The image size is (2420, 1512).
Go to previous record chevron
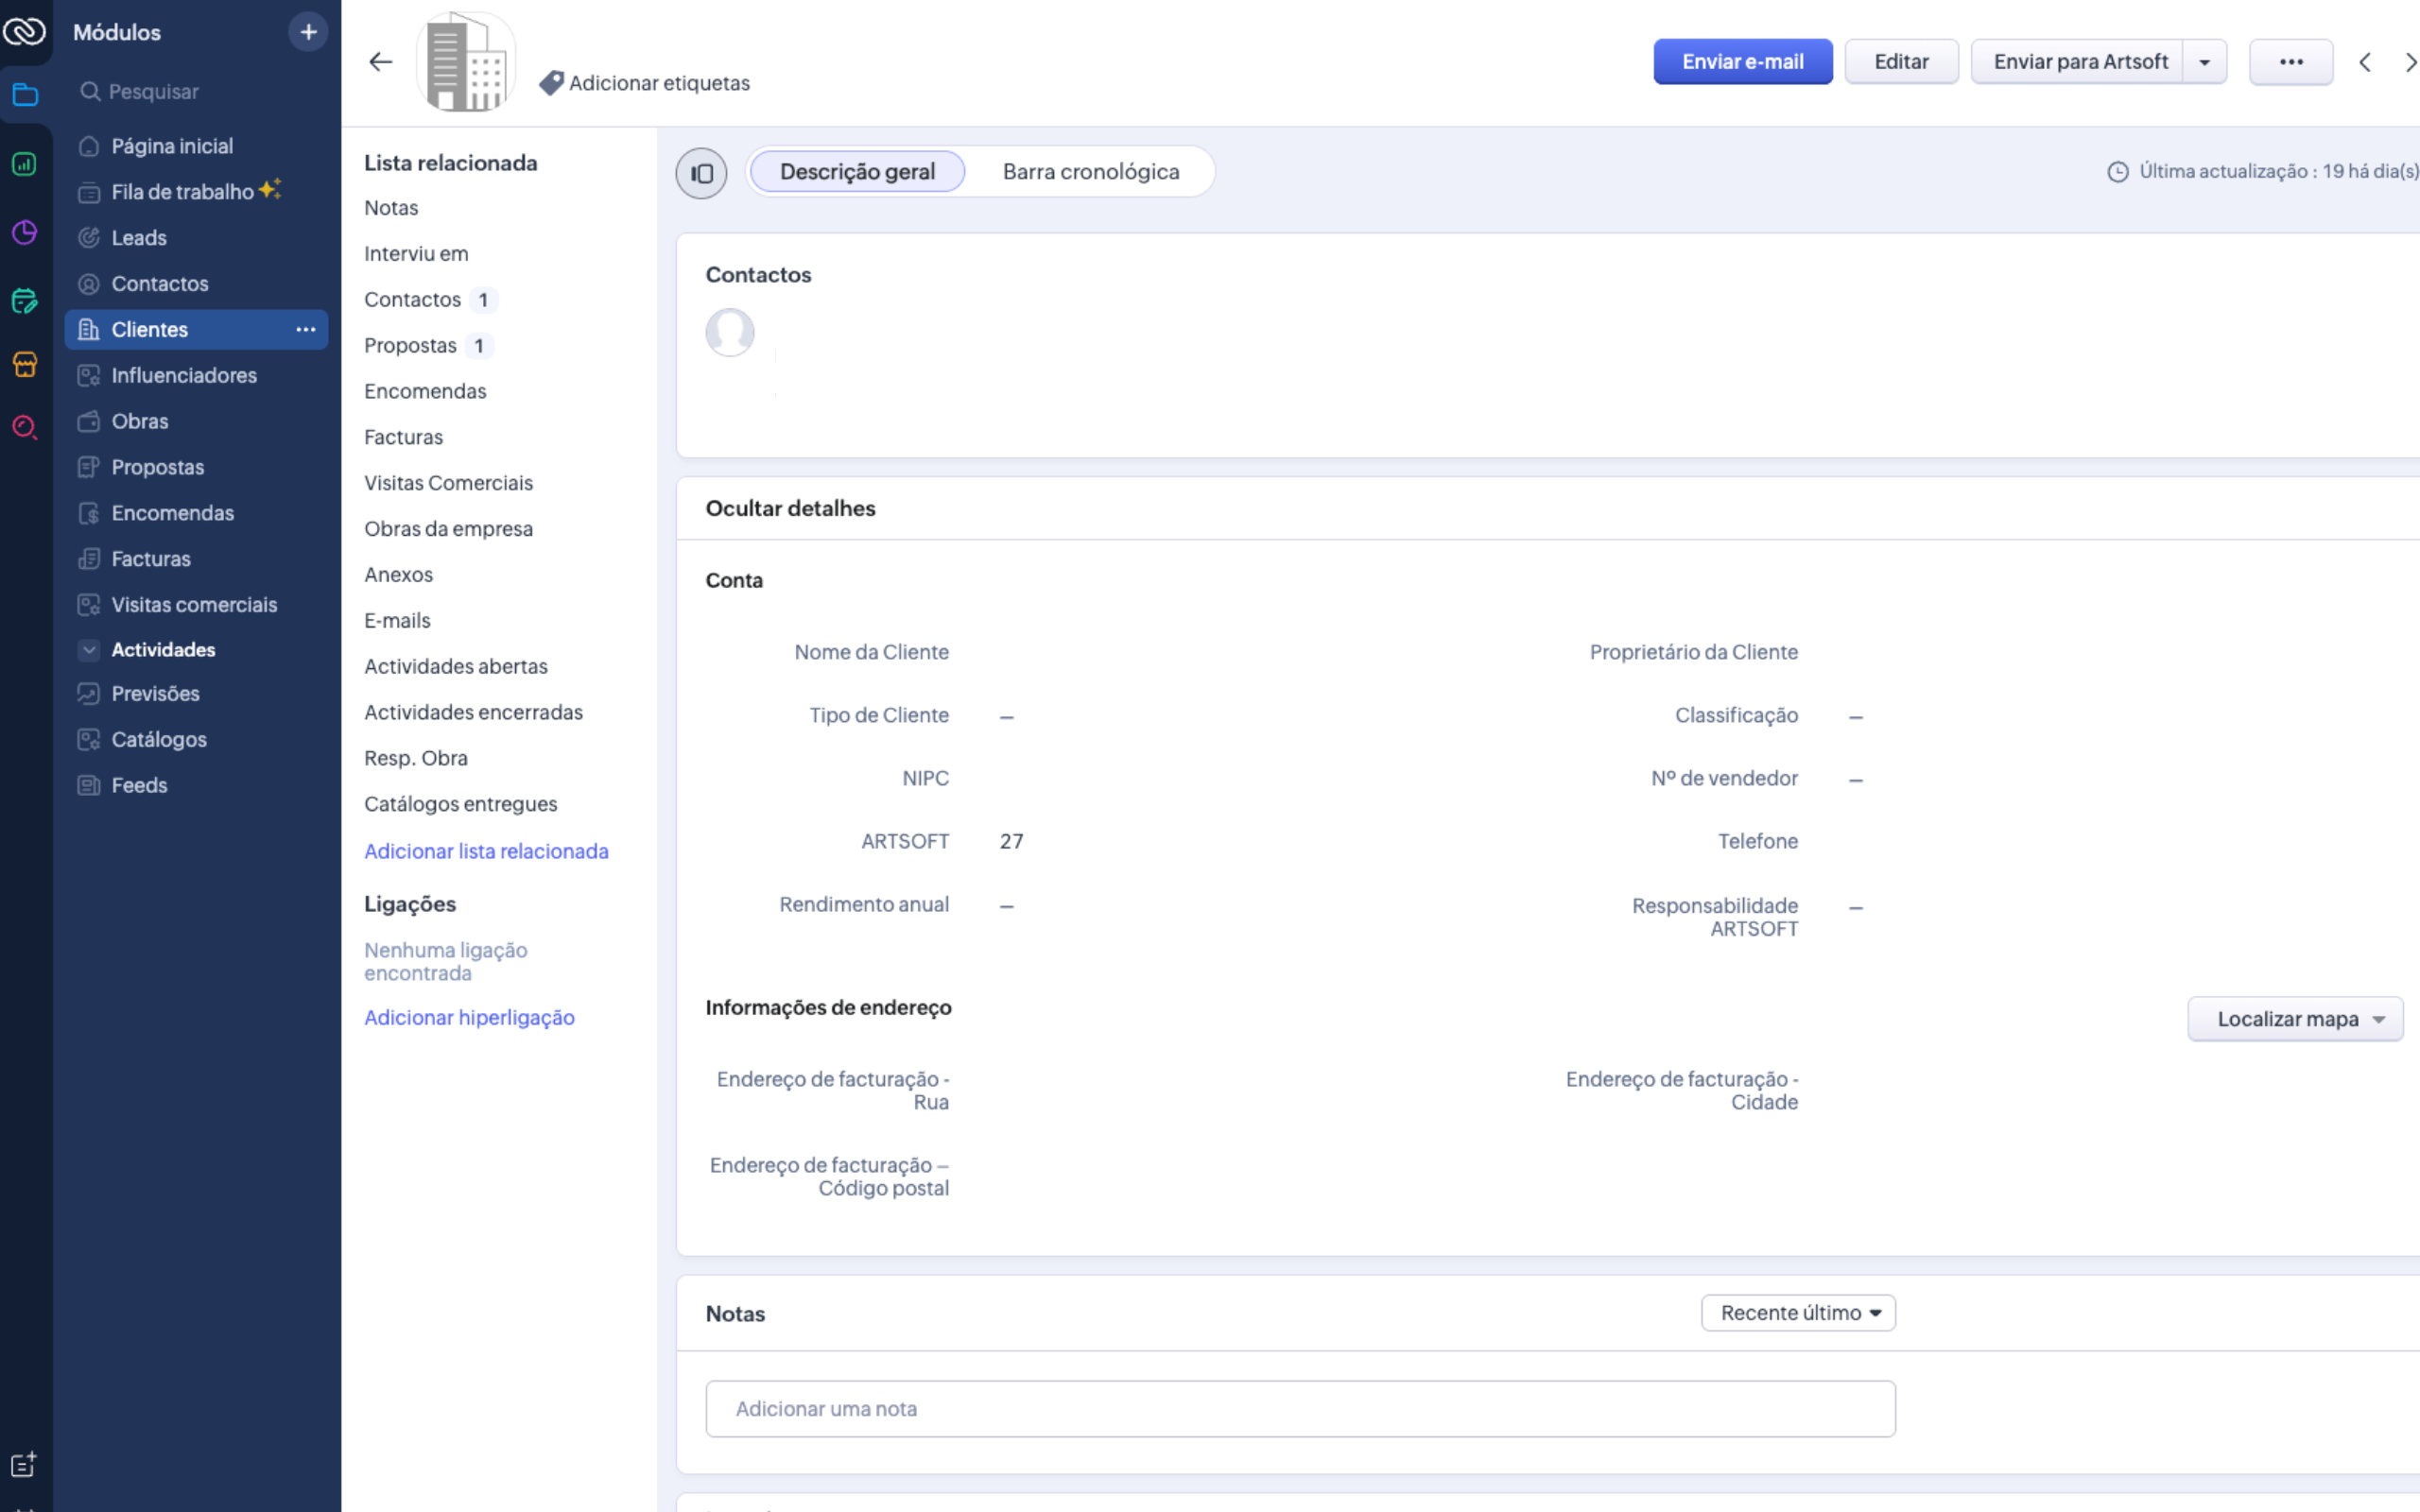[x=2365, y=62]
